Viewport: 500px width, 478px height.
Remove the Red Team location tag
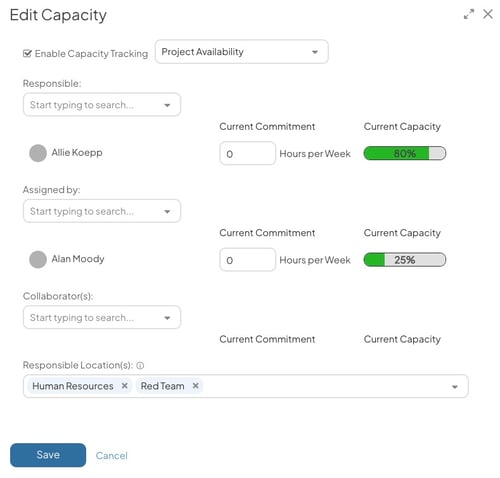pyautogui.click(x=196, y=386)
